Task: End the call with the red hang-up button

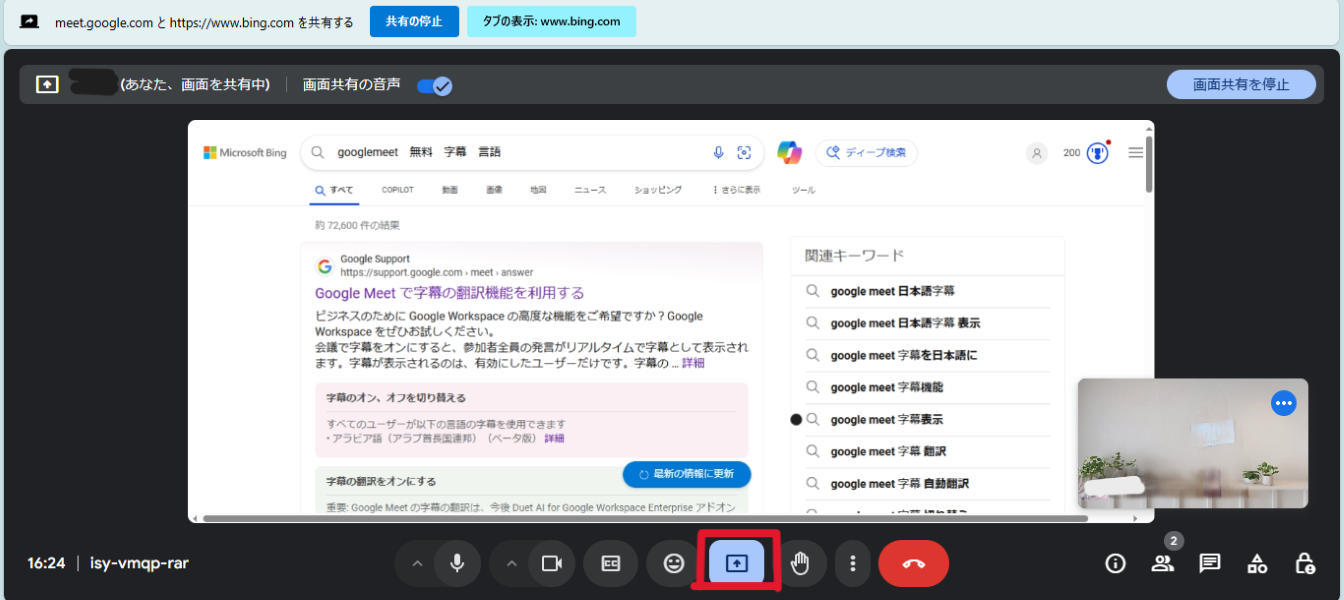Action: point(913,563)
